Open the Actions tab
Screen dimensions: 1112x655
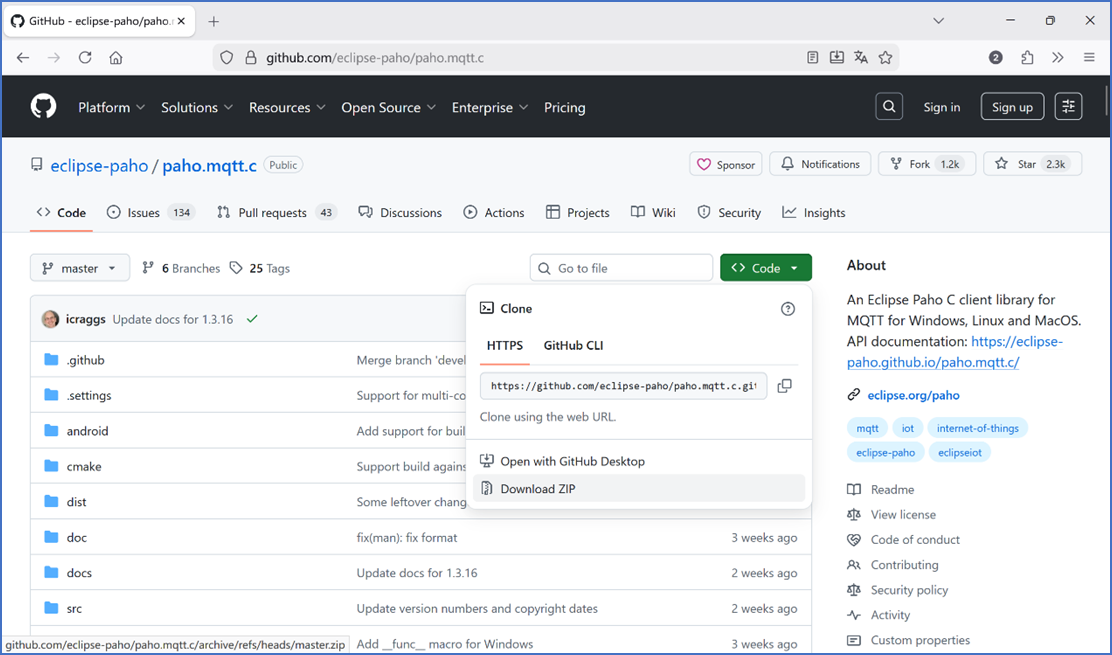494,213
